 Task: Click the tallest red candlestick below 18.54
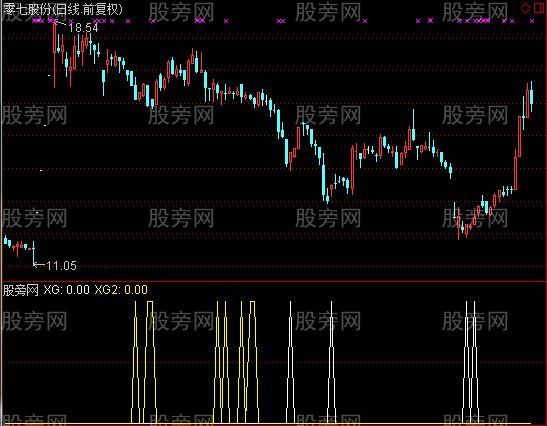[54, 55]
